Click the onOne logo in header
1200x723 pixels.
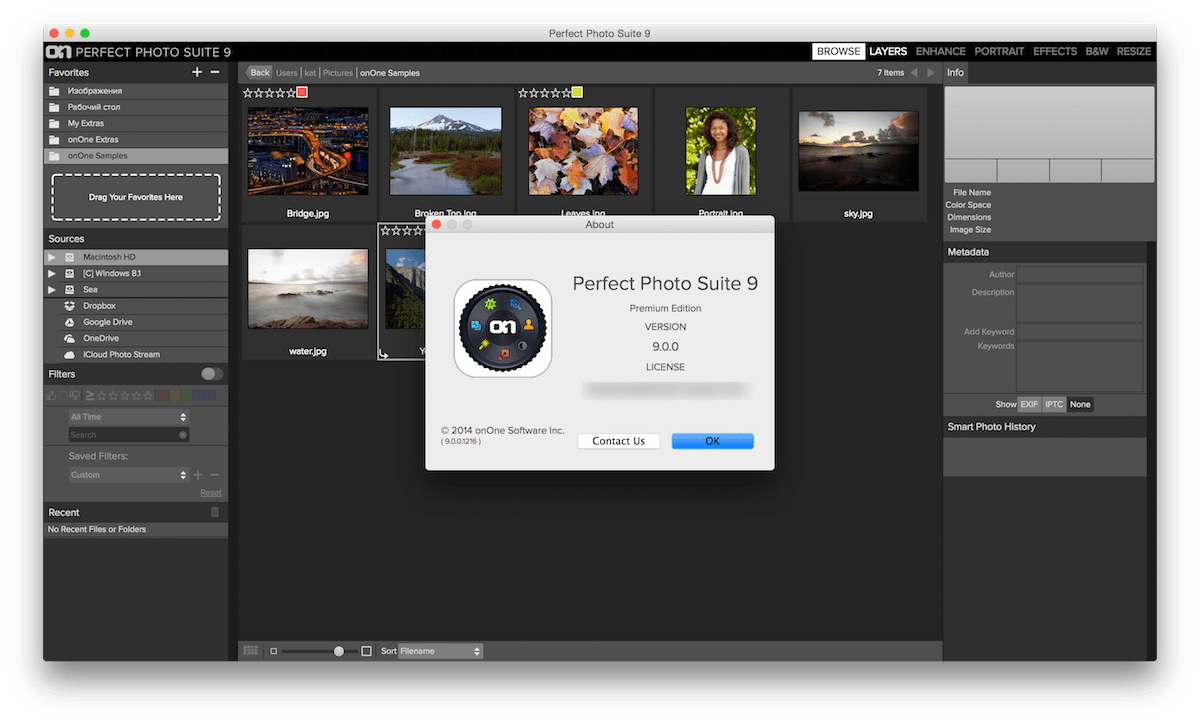(x=58, y=52)
